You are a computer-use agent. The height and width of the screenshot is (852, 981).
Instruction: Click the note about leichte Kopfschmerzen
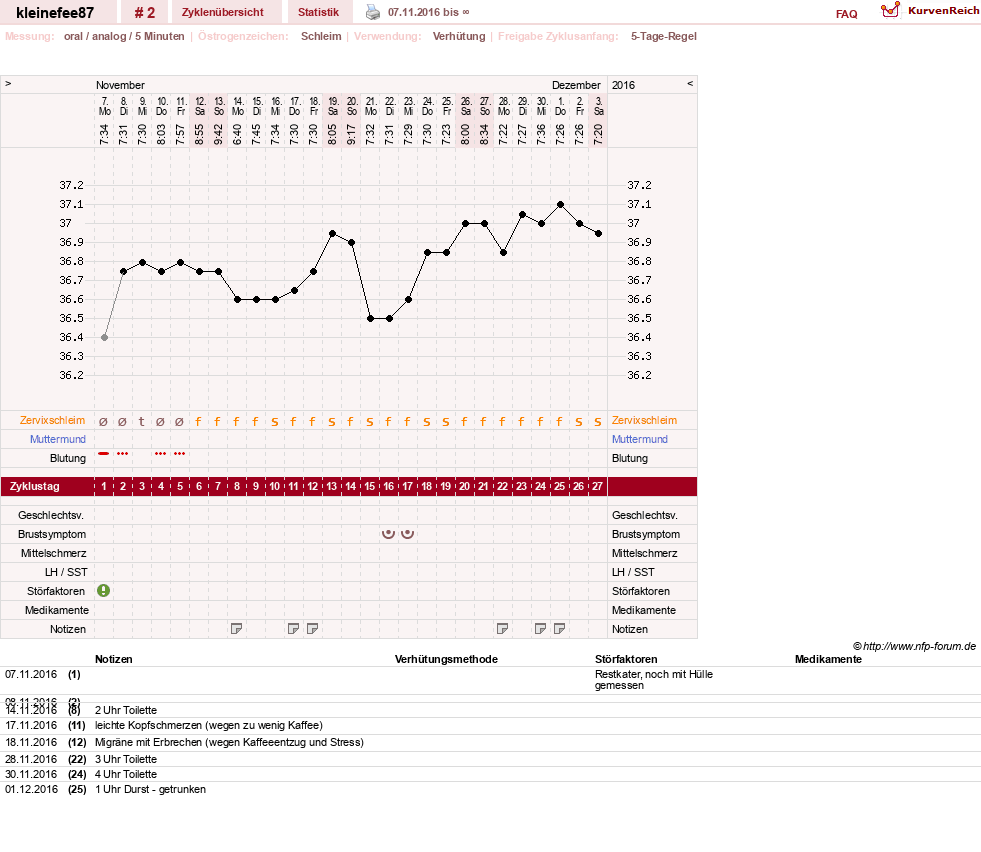coord(209,725)
